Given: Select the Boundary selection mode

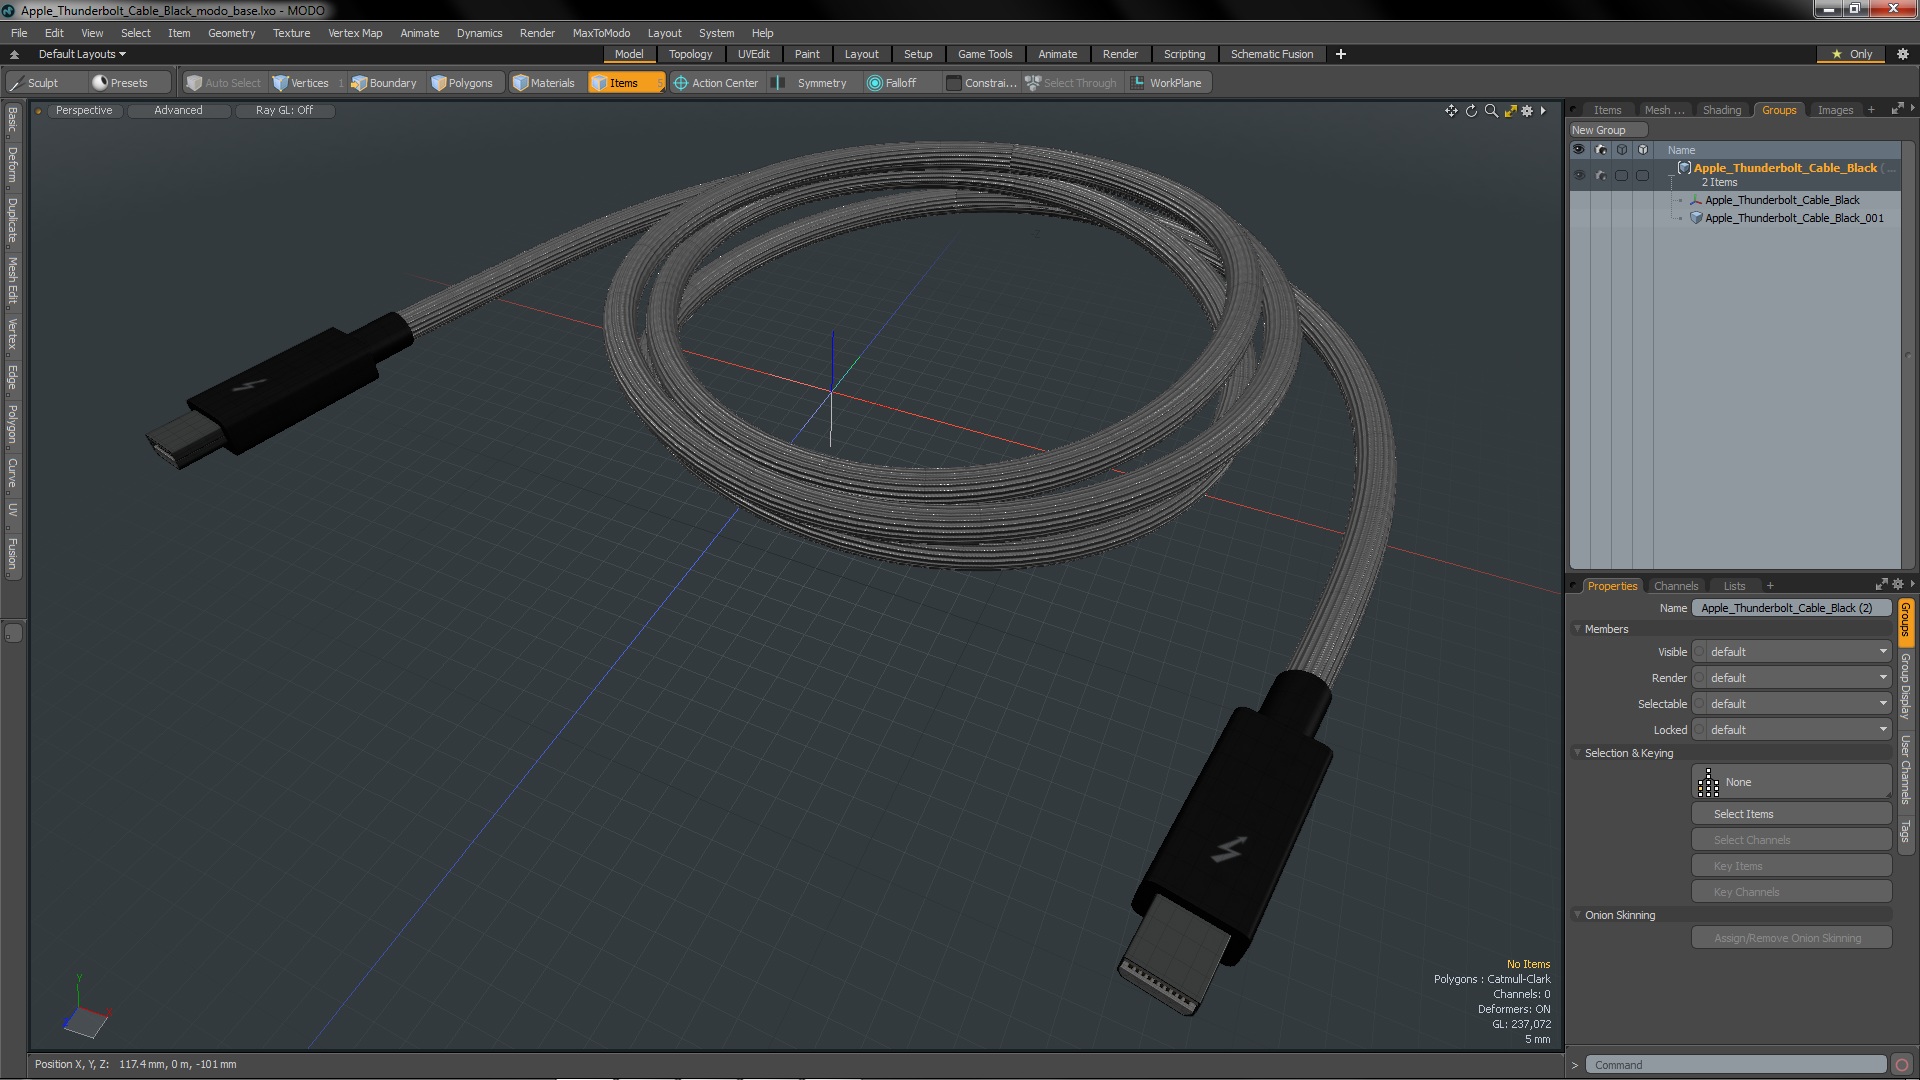Looking at the screenshot, I should 384,82.
